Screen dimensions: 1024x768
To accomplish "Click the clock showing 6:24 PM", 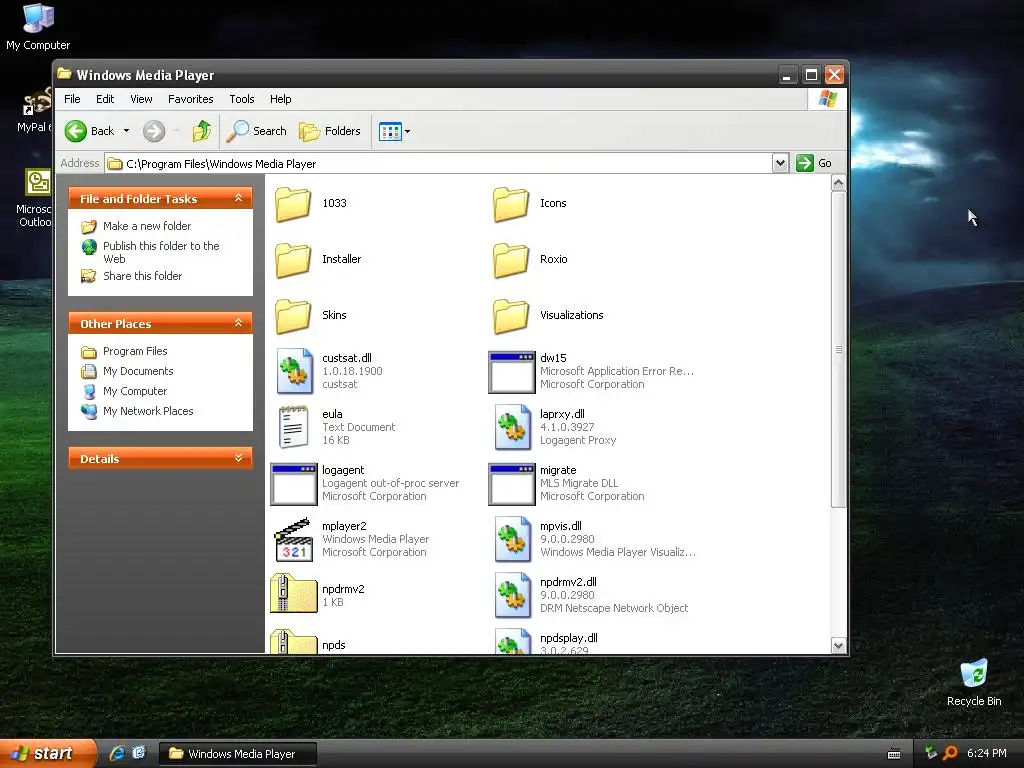I will [986, 753].
